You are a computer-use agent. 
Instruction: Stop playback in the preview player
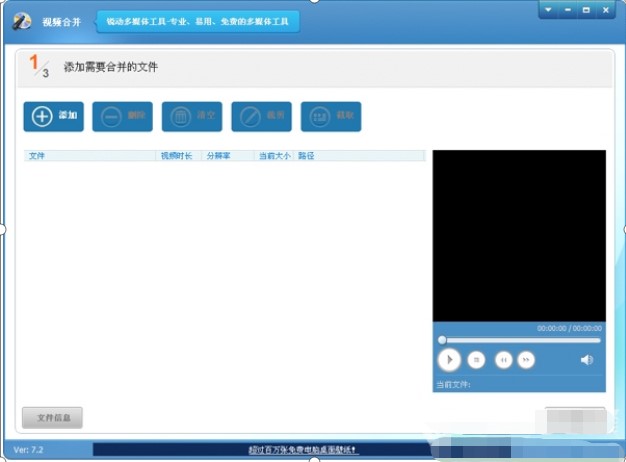[x=476, y=360]
